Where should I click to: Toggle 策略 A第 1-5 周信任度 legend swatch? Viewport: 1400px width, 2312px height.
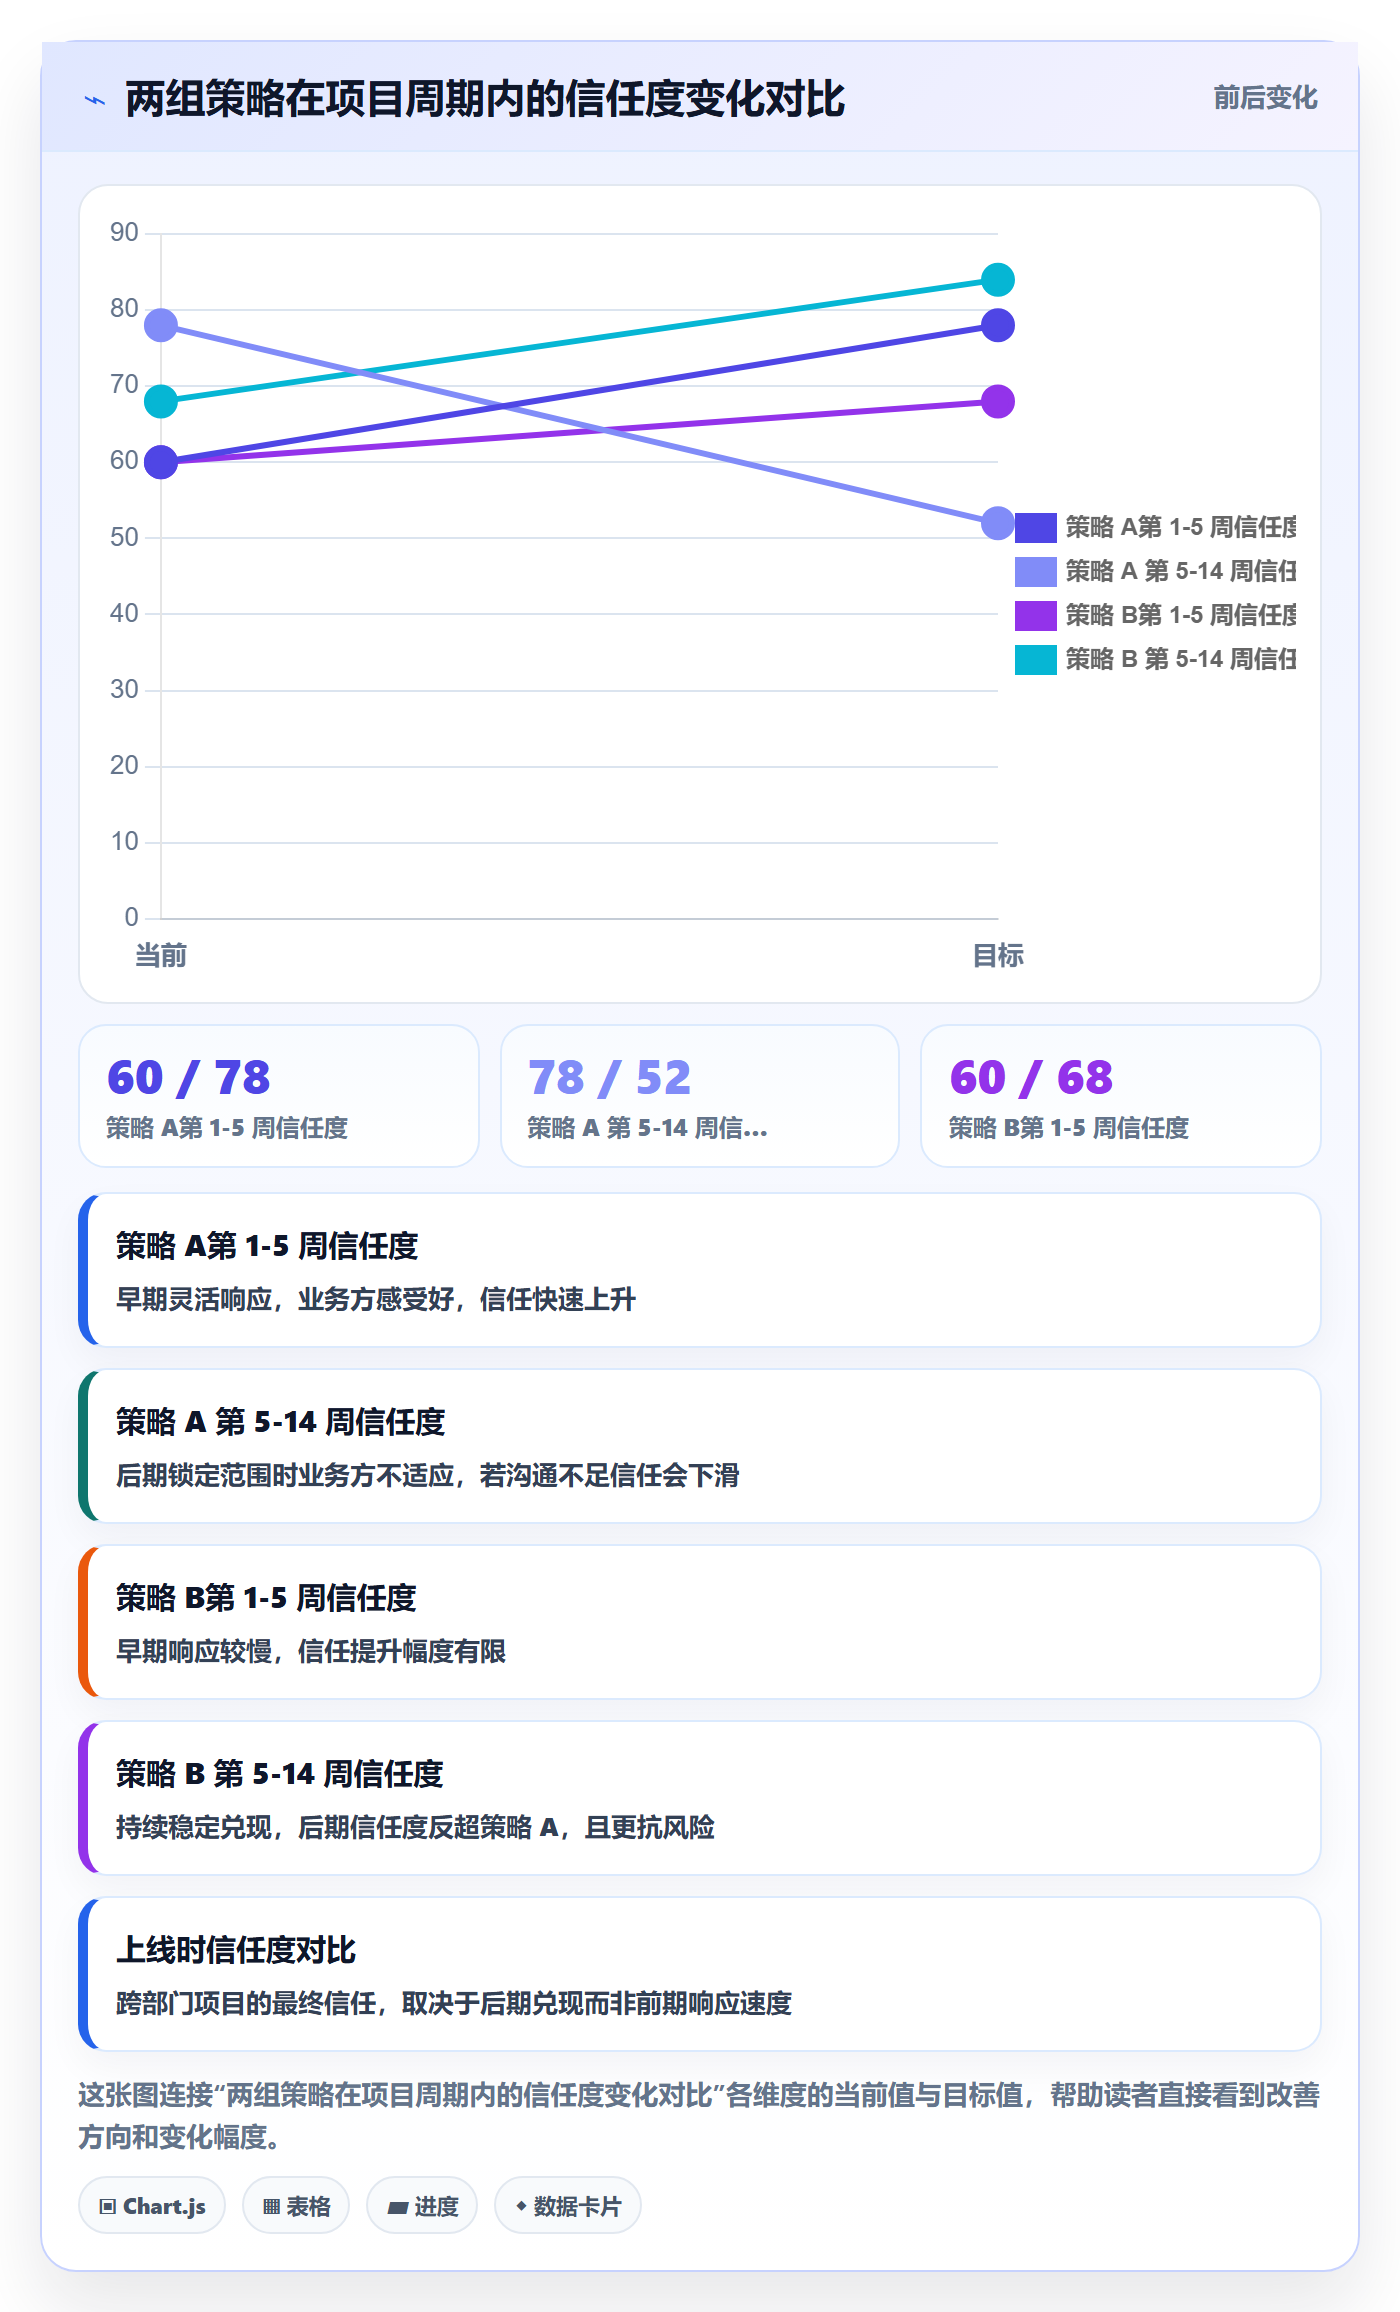point(1036,527)
